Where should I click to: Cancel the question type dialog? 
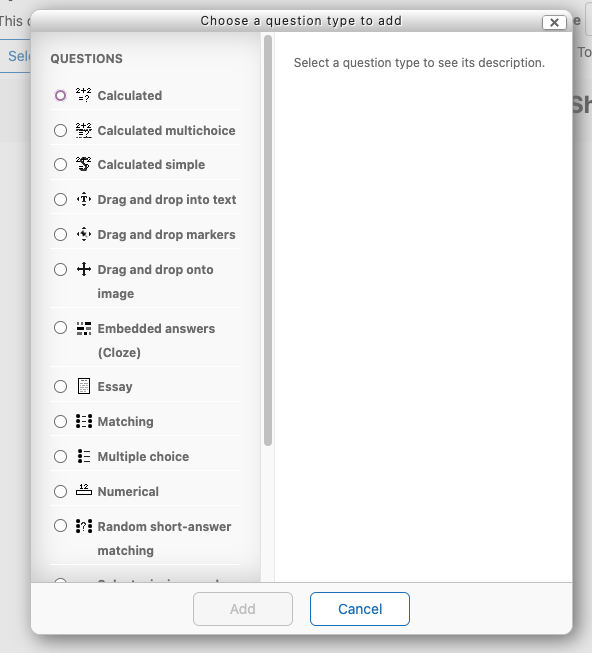coord(360,609)
